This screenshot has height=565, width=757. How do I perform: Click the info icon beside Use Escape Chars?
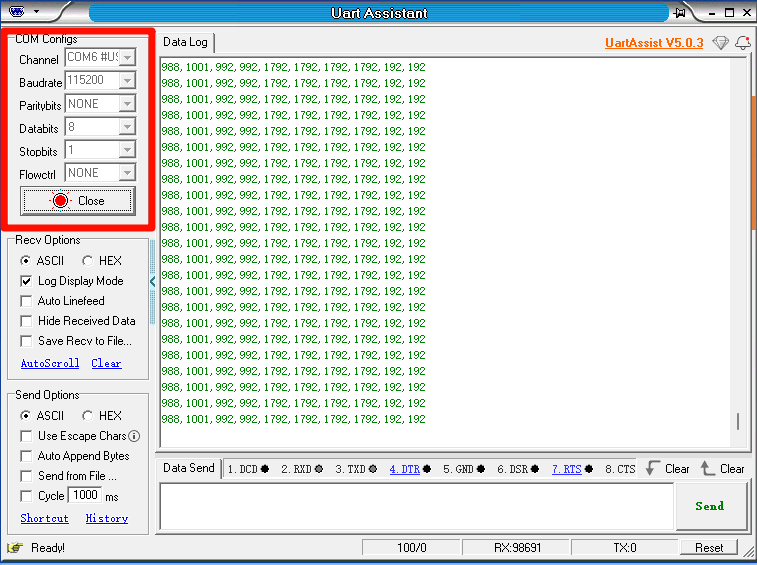point(134,436)
